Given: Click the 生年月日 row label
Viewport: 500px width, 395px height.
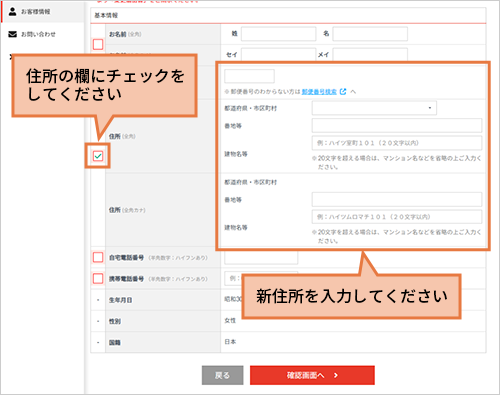Looking at the screenshot, I should [120, 300].
